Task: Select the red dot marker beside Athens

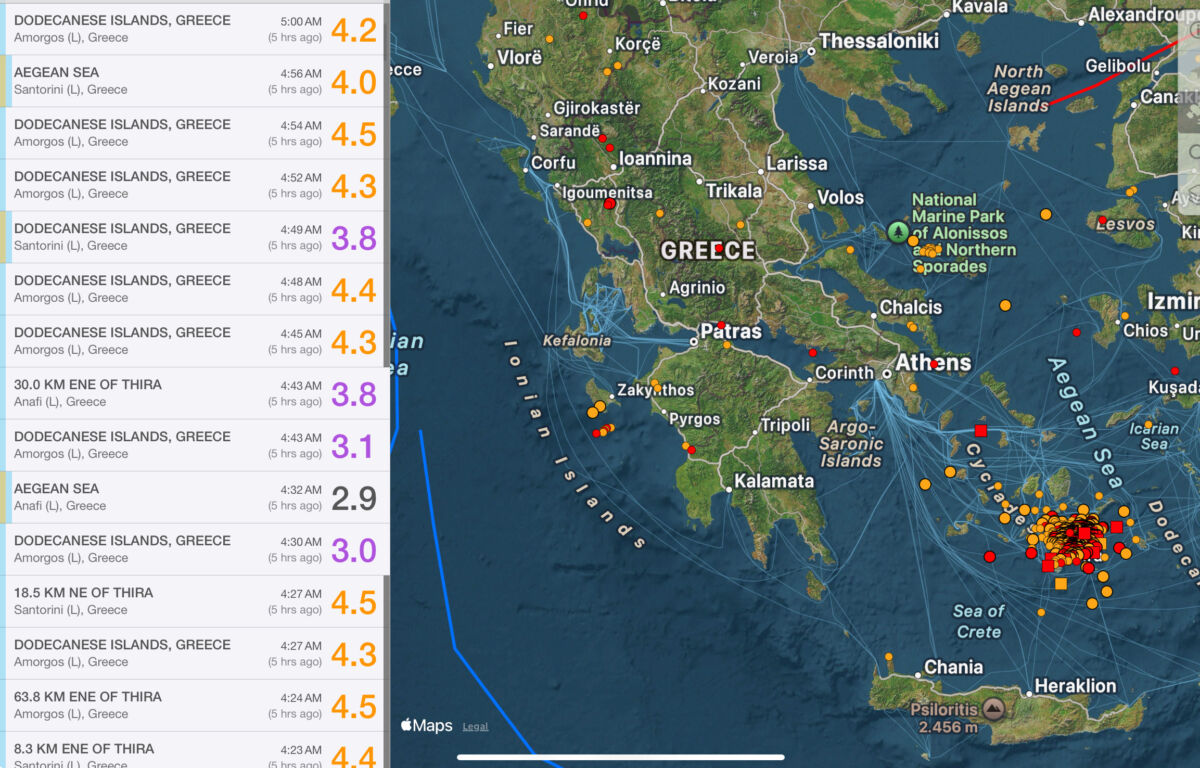Action: tap(934, 365)
